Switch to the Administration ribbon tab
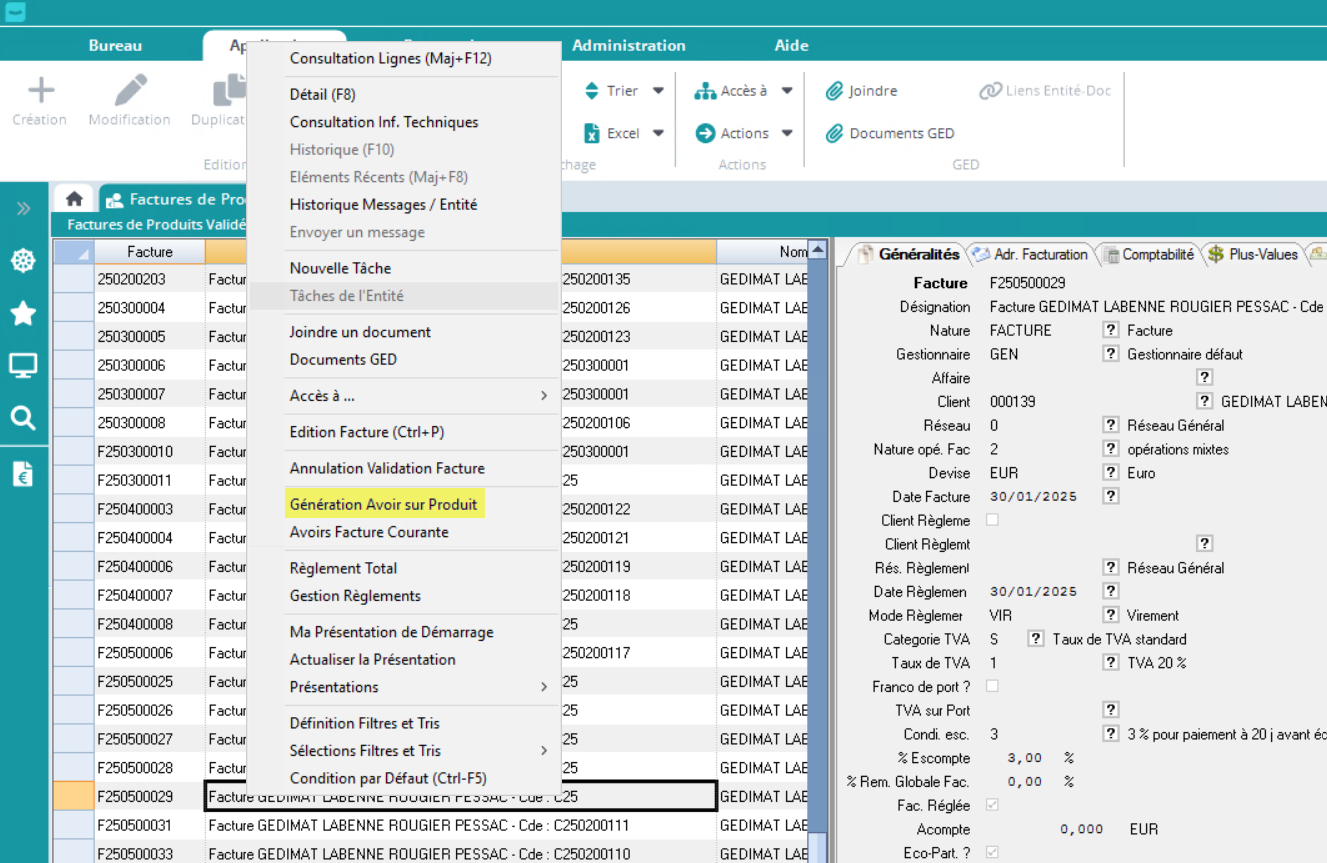 [x=629, y=45]
